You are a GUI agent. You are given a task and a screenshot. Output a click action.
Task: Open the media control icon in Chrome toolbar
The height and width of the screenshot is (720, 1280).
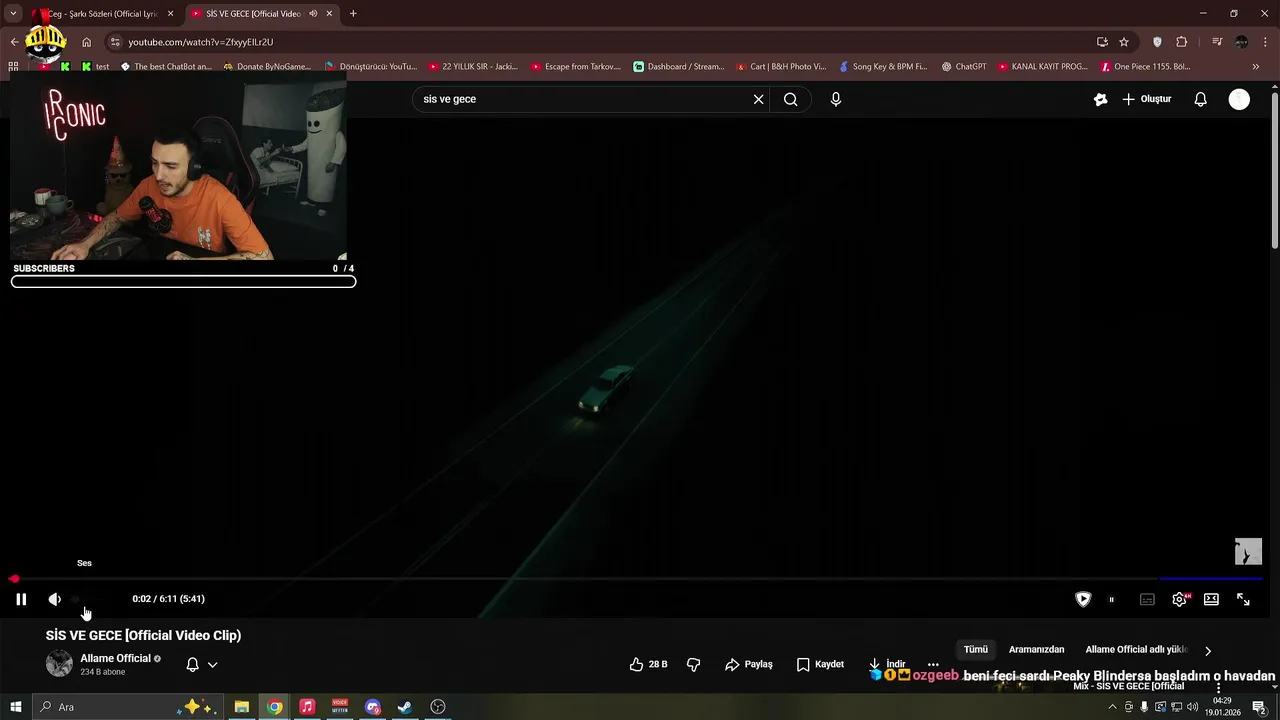(x=1217, y=42)
